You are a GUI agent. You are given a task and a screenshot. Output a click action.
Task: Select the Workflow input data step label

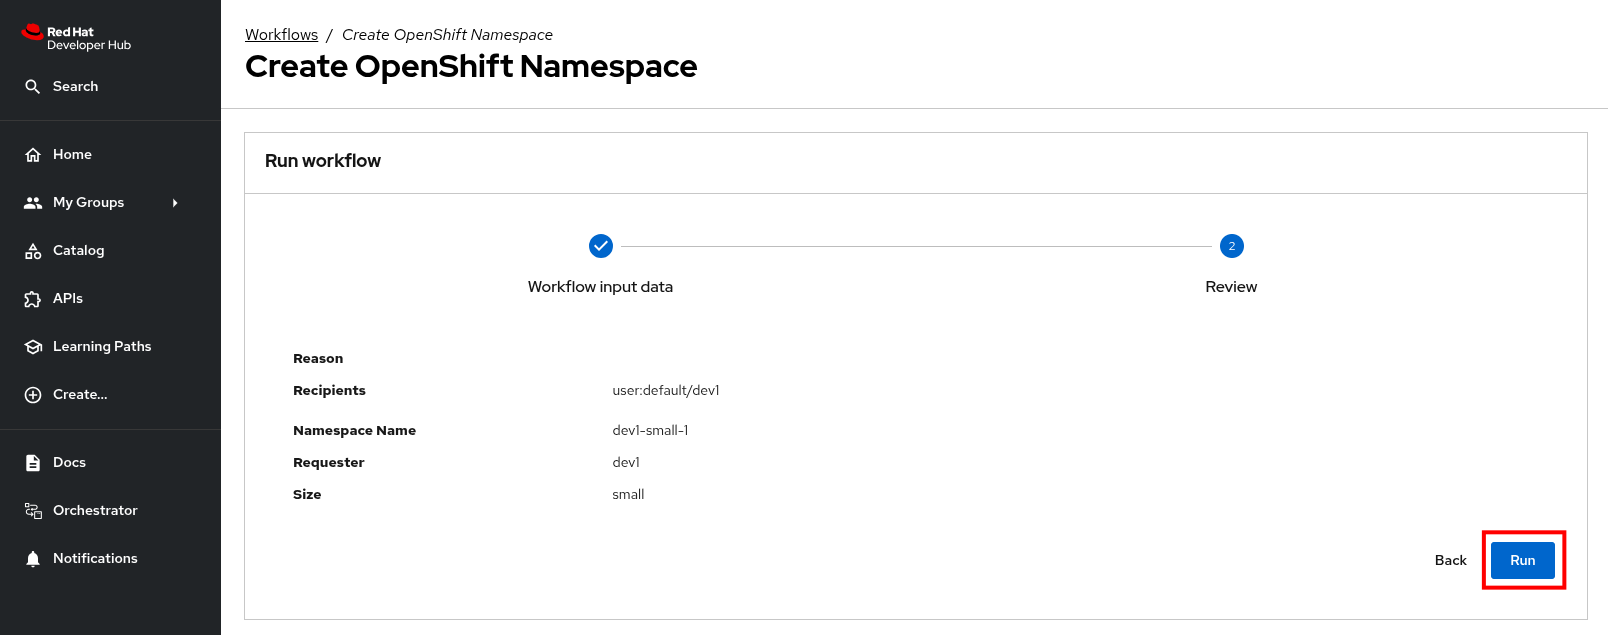click(600, 287)
